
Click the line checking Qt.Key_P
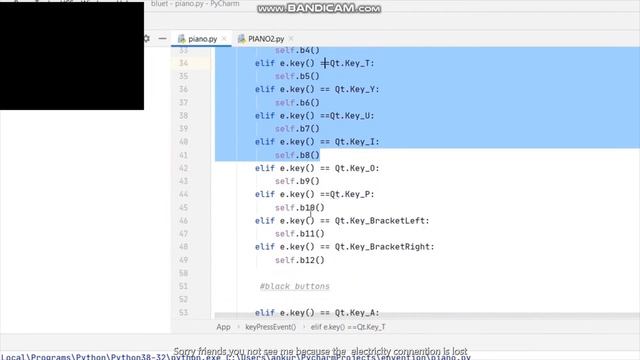(x=314, y=194)
